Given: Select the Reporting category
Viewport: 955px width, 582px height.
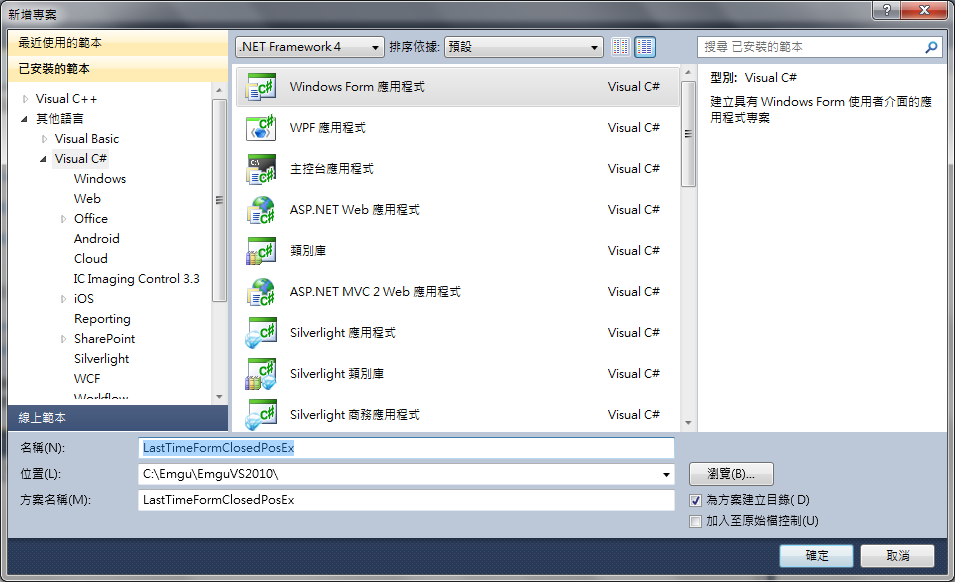Looking at the screenshot, I should point(102,319).
